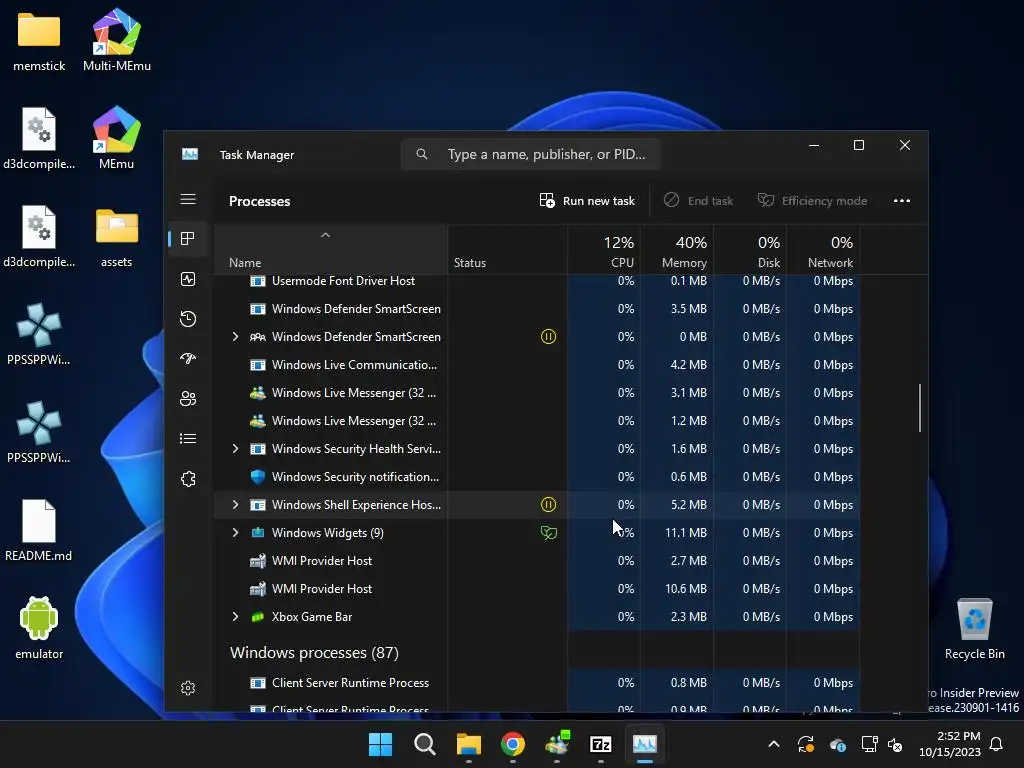Image resolution: width=1024 pixels, height=768 pixels.
Task: Open File Explorer from taskbar
Action: pyautogui.click(x=469, y=744)
